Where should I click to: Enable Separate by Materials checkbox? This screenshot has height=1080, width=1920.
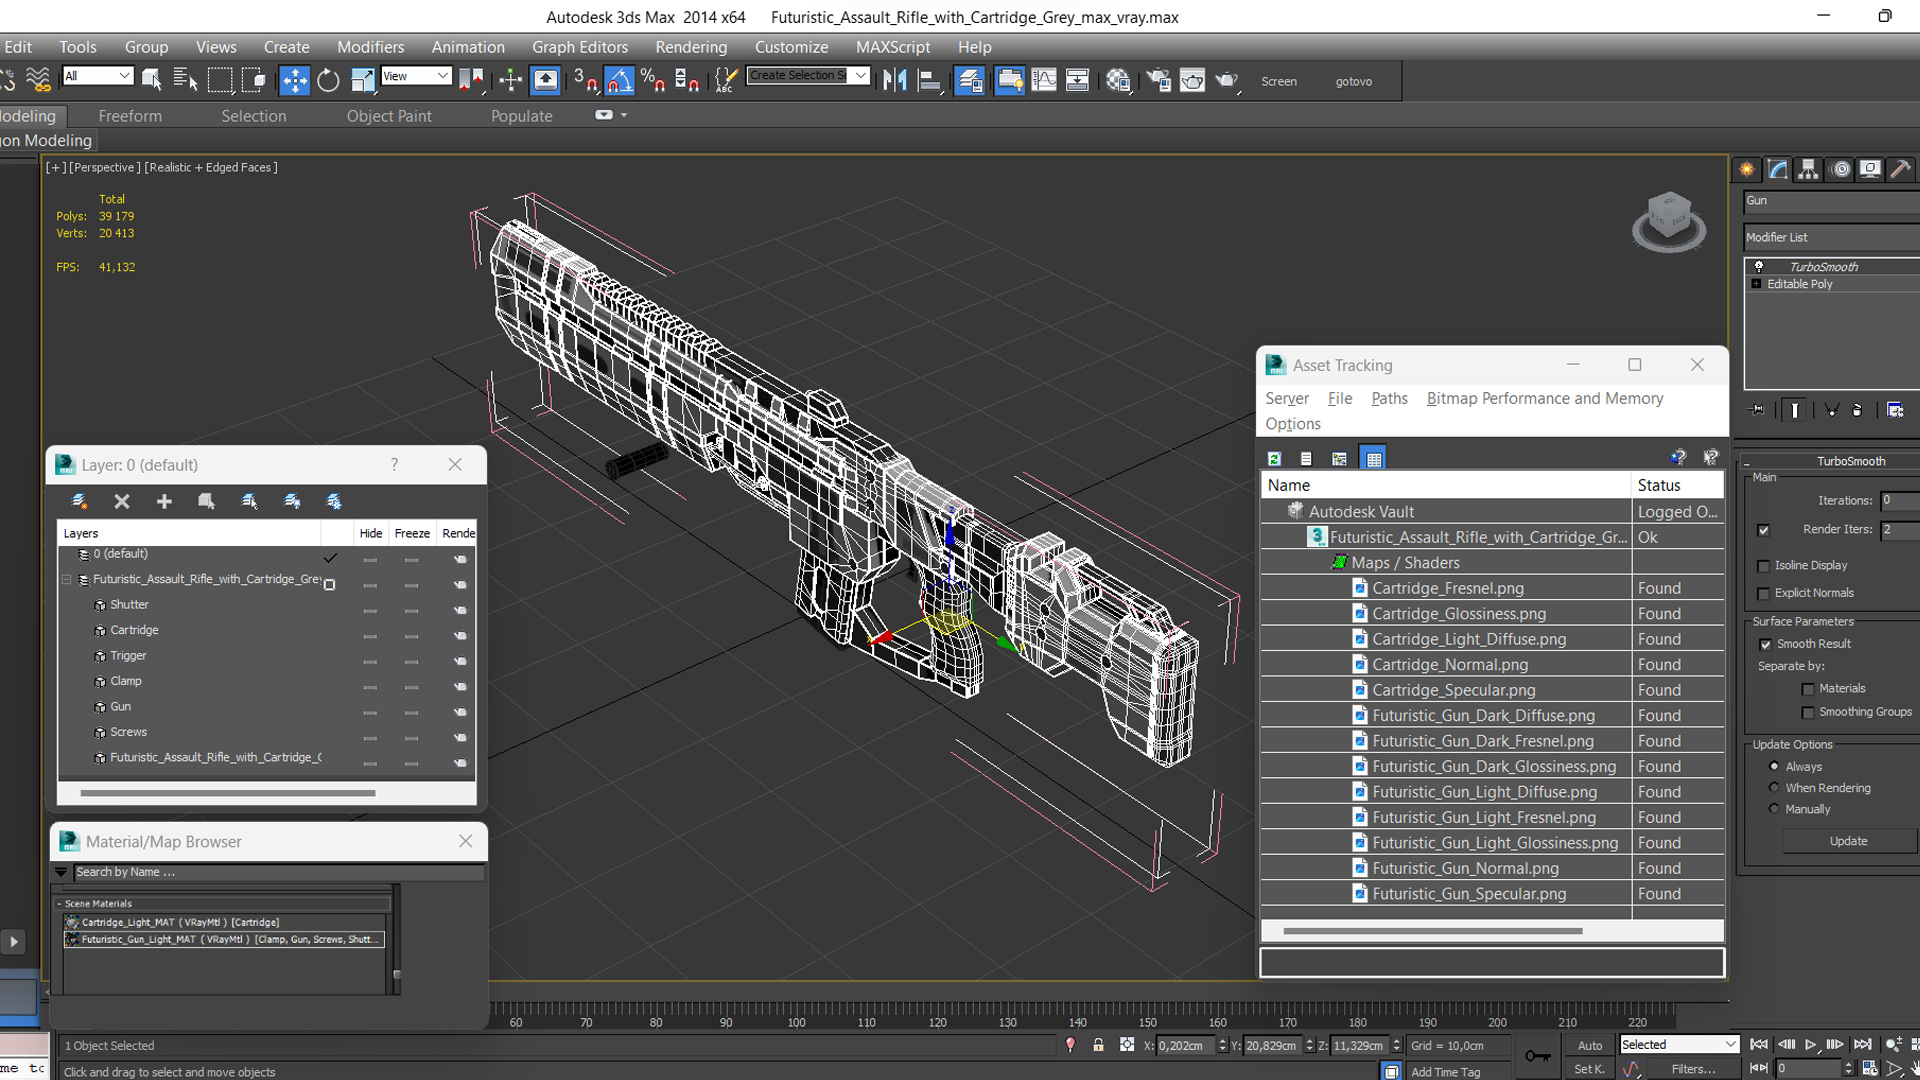1808,689
